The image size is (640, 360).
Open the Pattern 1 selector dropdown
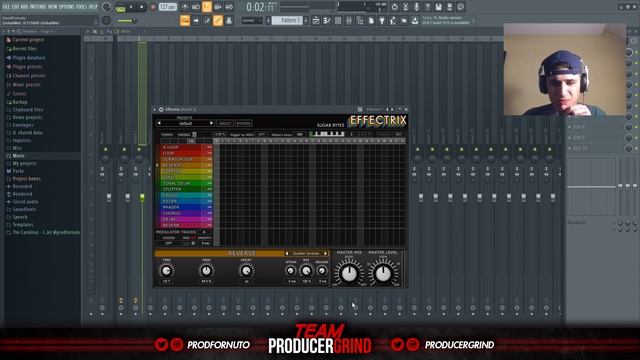pyautogui.click(x=287, y=20)
